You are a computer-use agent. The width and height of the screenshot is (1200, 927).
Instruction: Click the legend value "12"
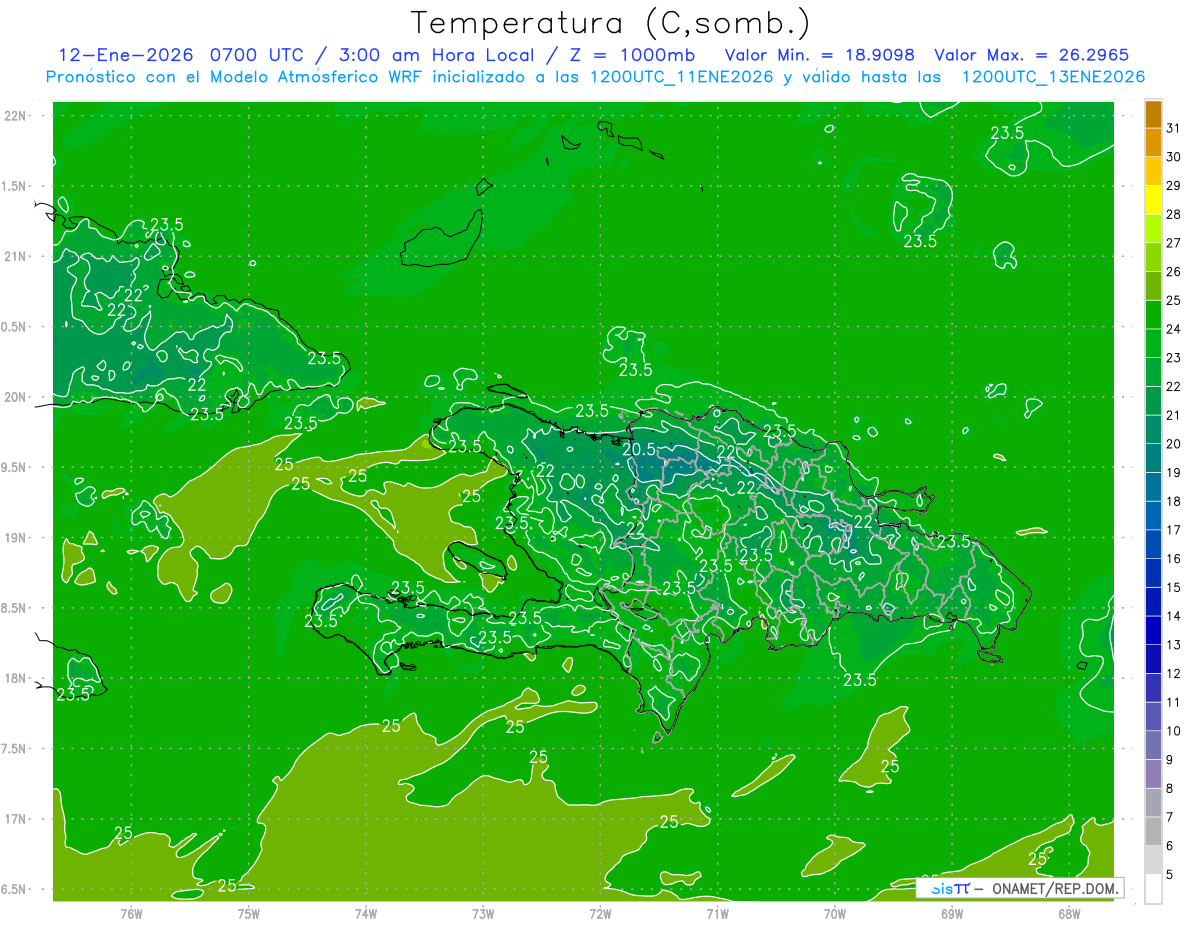tap(1174, 673)
